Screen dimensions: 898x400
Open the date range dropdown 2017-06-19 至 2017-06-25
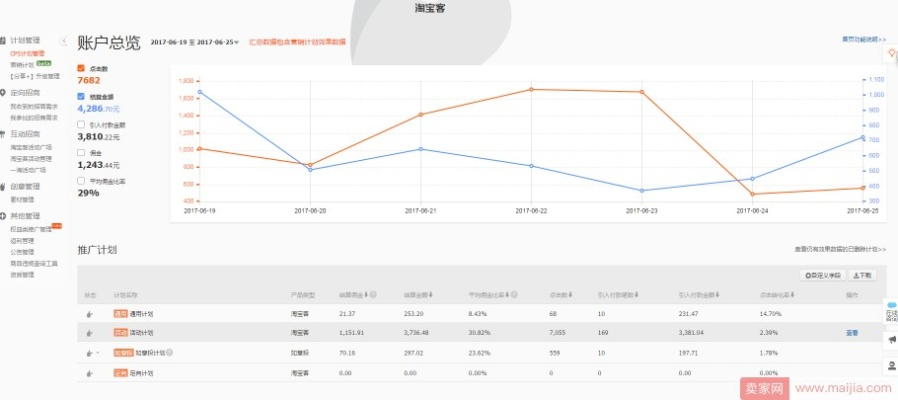(x=195, y=42)
